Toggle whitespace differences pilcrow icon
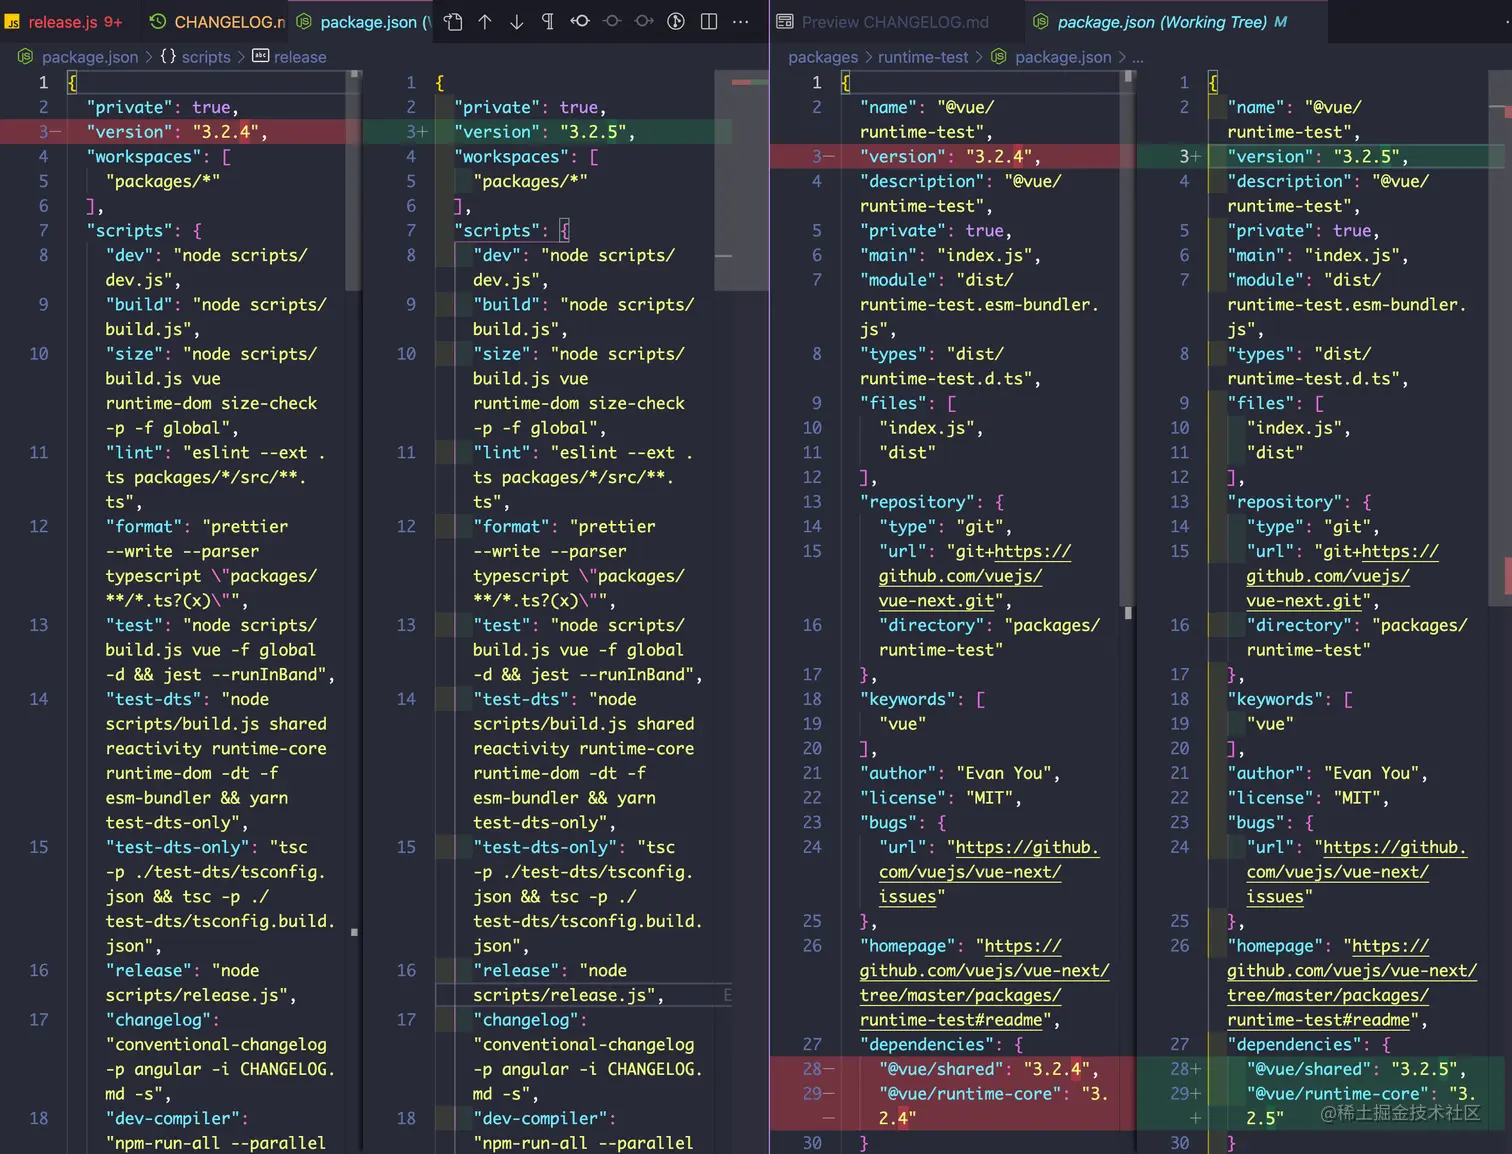The height and width of the screenshot is (1154, 1512). [548, 22]
